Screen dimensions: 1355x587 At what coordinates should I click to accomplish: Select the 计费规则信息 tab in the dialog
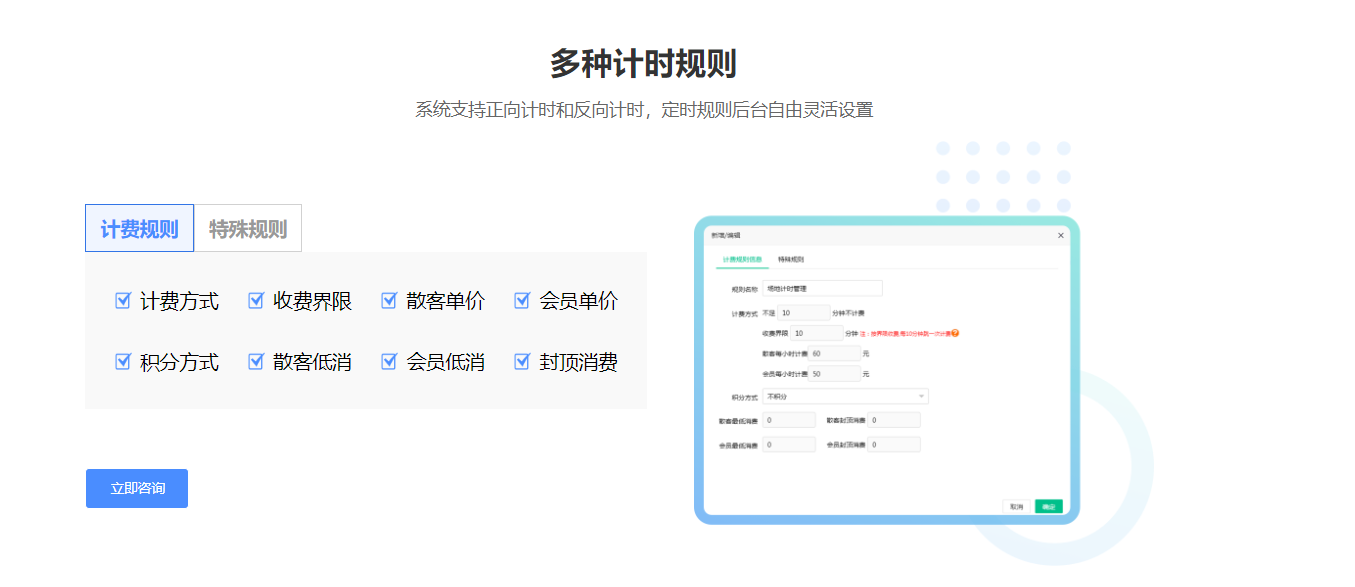pos(741,258)
